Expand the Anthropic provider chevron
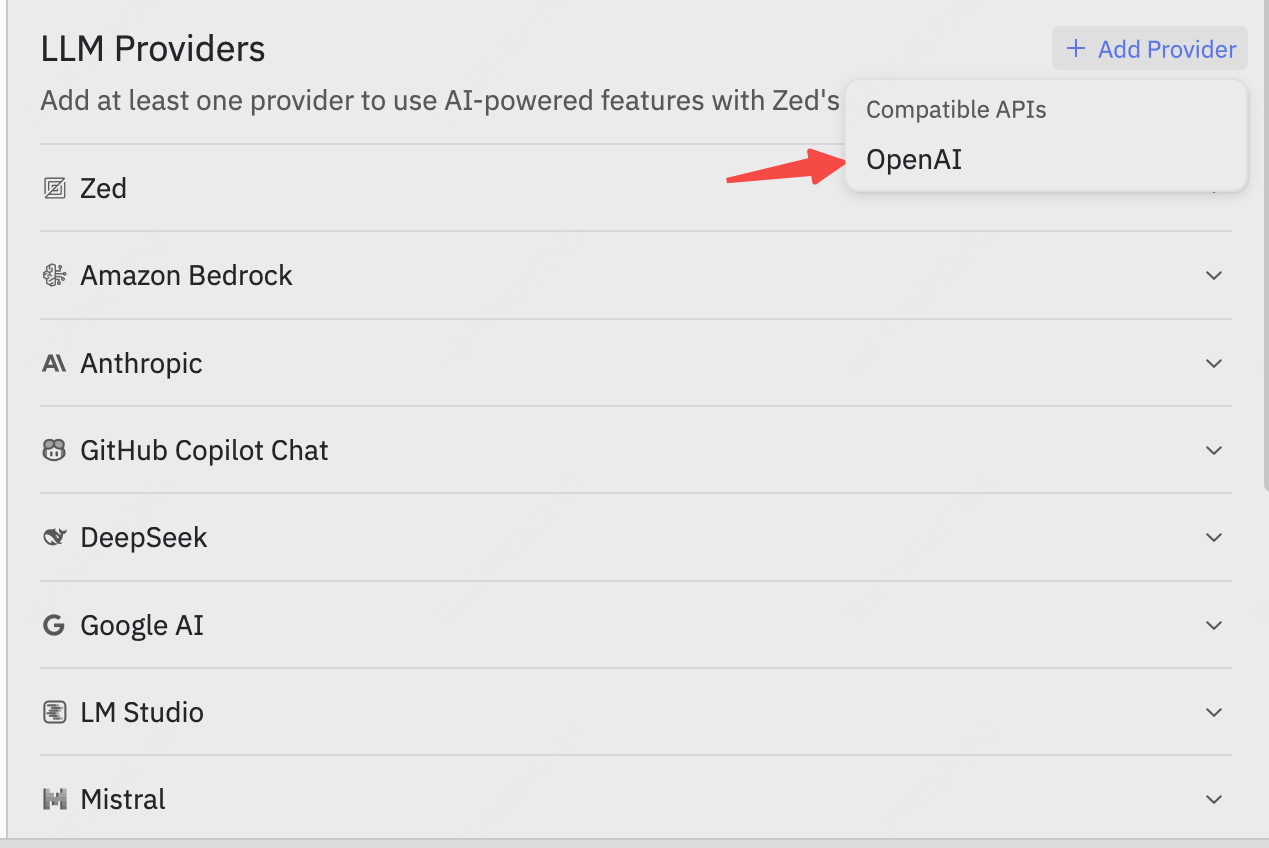Image resolution: width=1269 pixels, height=848 pixels. pyautogui.click(x=1214, y=363)
